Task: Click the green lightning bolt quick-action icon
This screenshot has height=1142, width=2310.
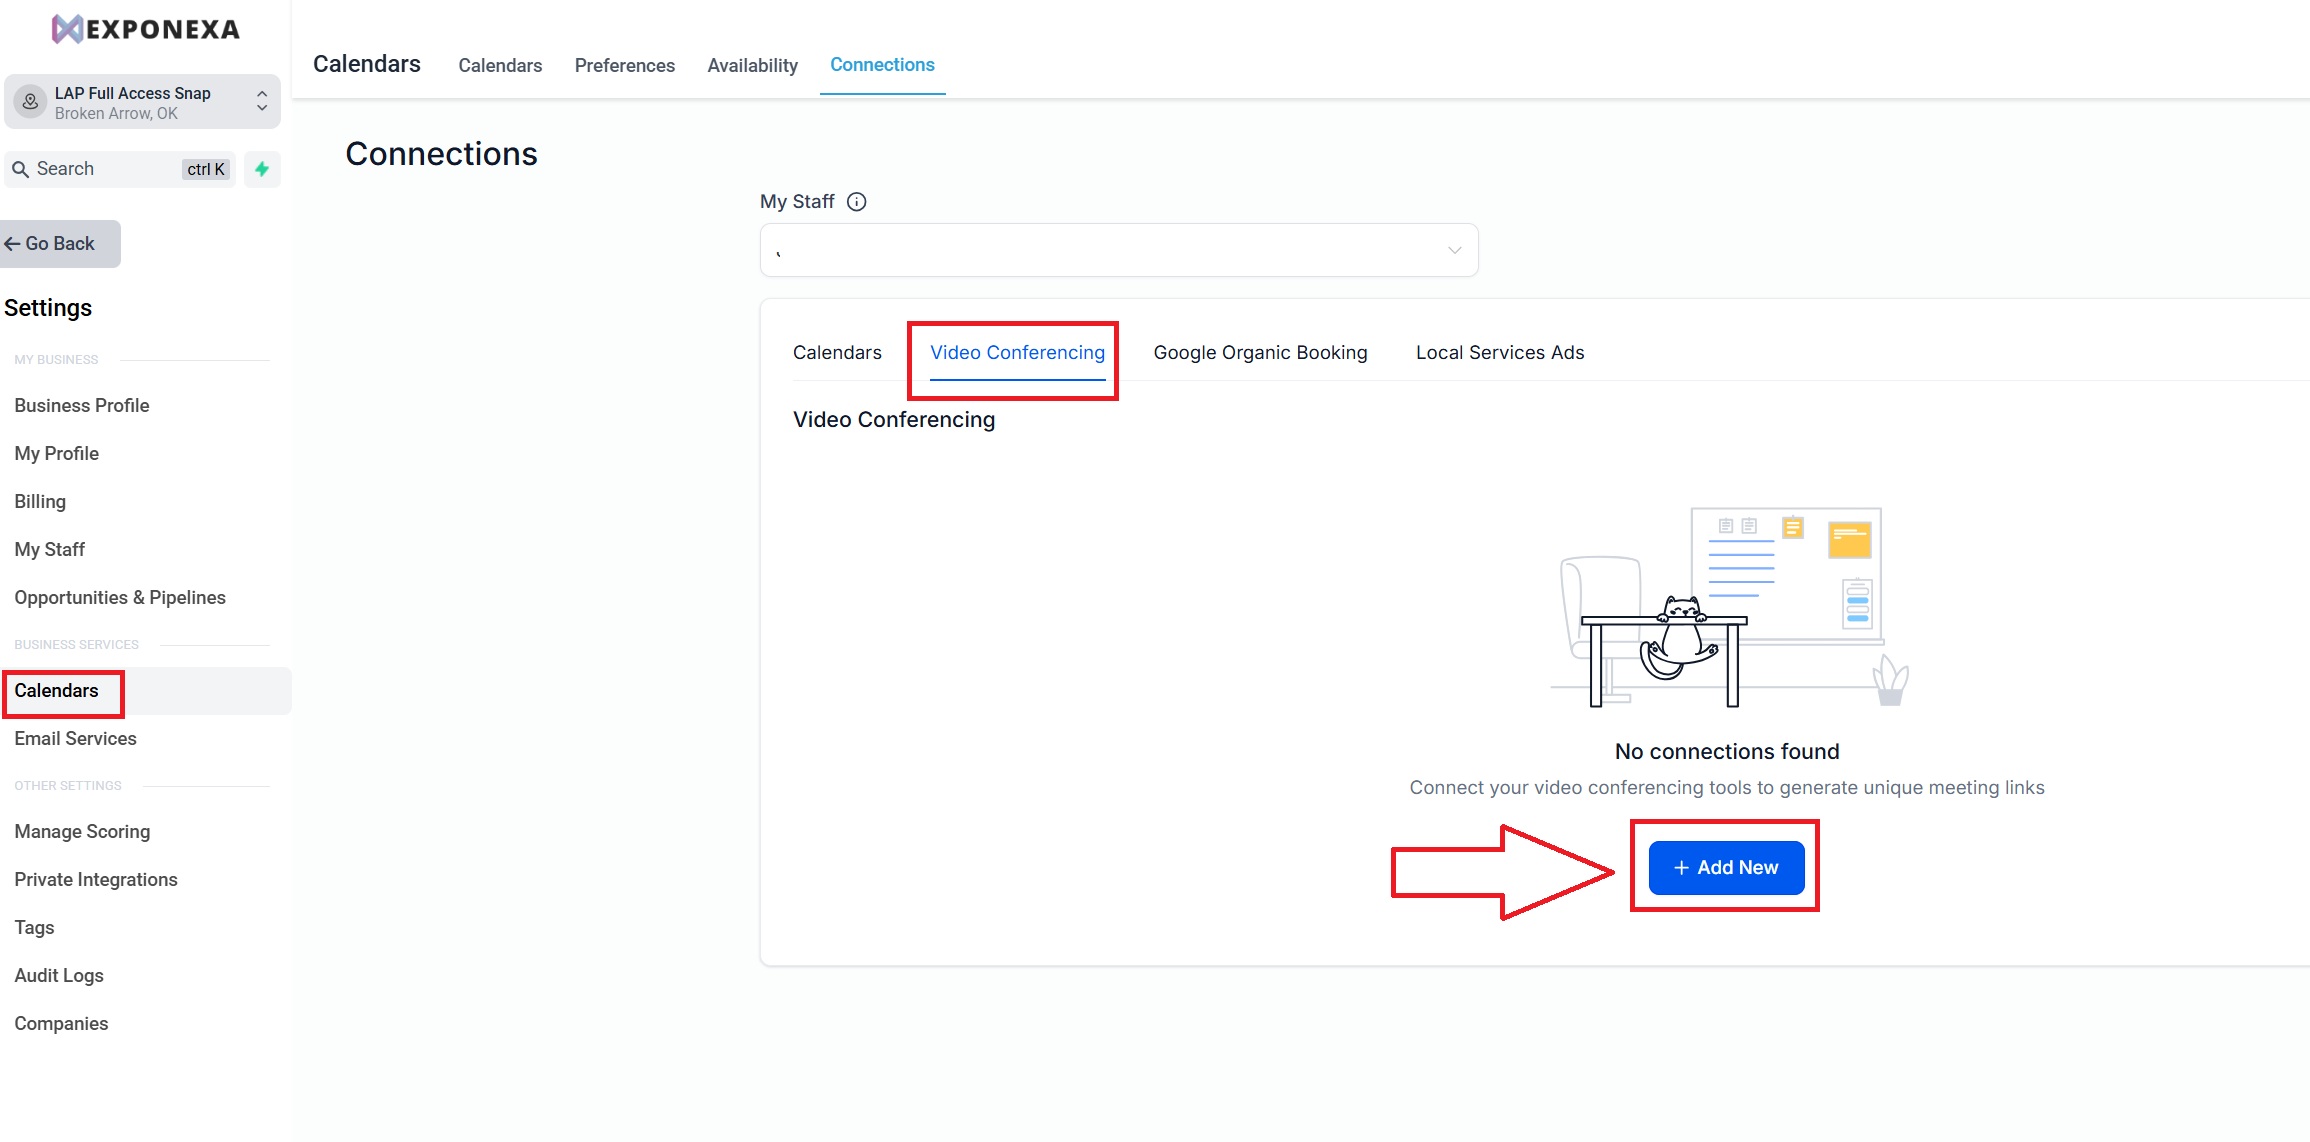Action: click(262, 169)
